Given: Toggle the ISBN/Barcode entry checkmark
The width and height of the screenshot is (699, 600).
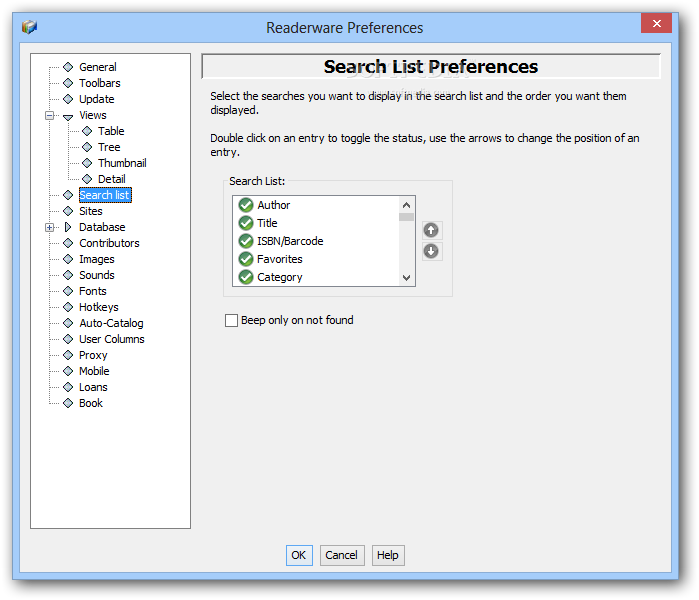Looking at the screenshot, I should pyautogui.click(x=246, y=241).
